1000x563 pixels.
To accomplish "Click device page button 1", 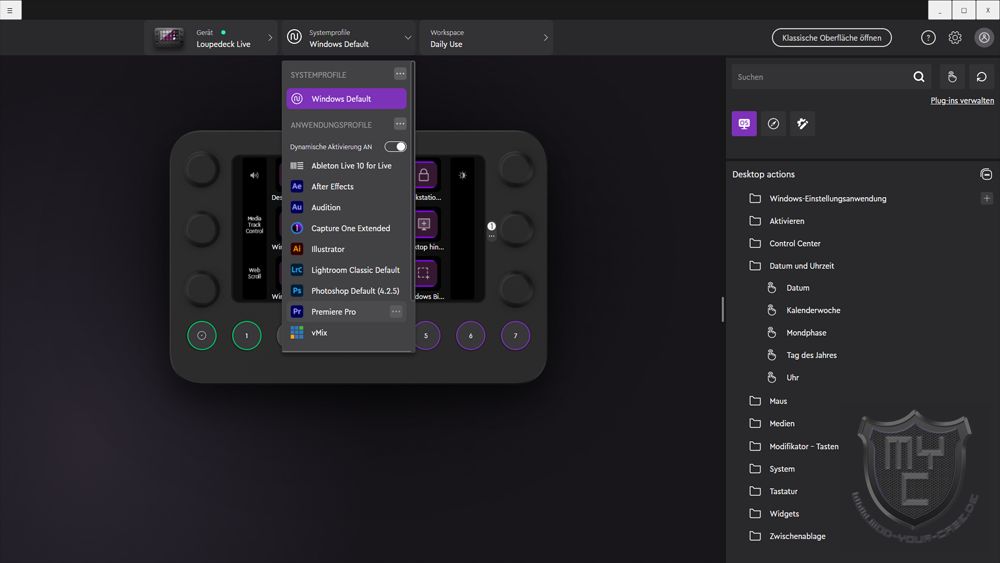I will [247, 335].
